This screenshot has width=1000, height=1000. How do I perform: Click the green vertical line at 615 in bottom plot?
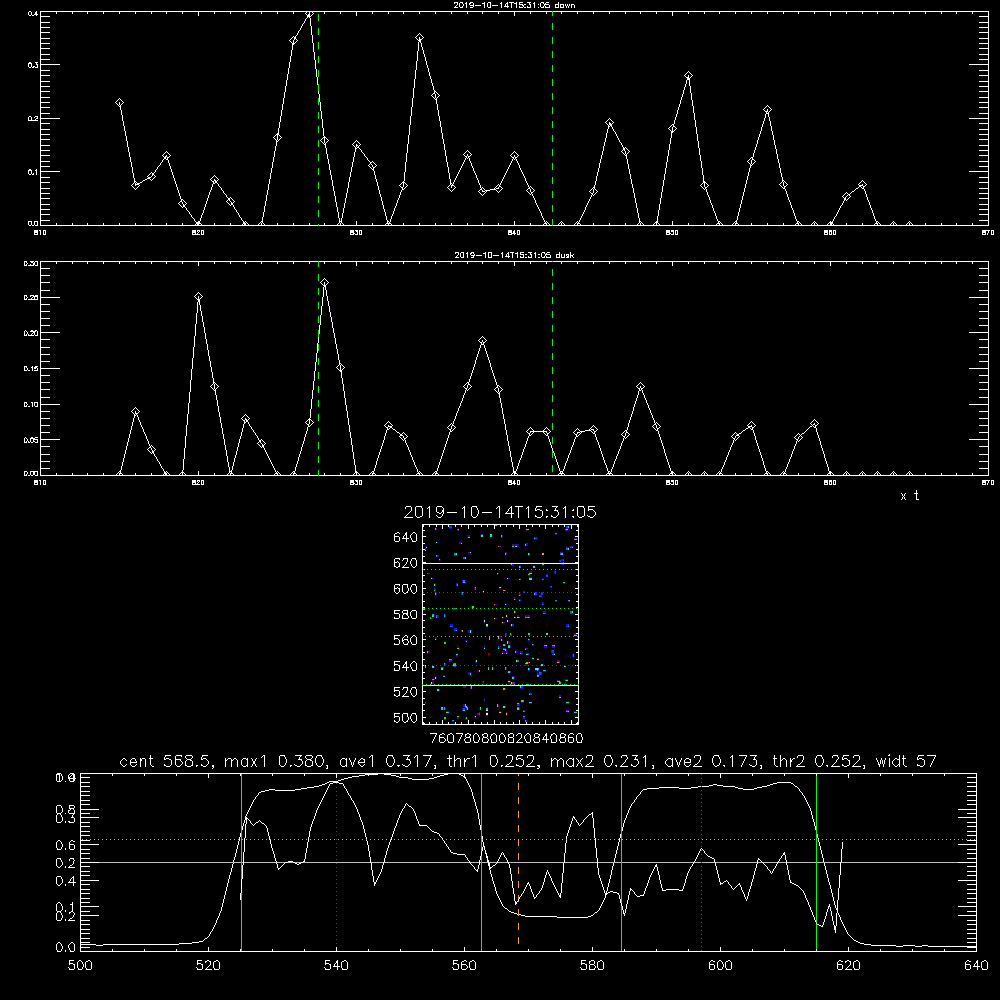pyautogui.click(x=816, y=862)
